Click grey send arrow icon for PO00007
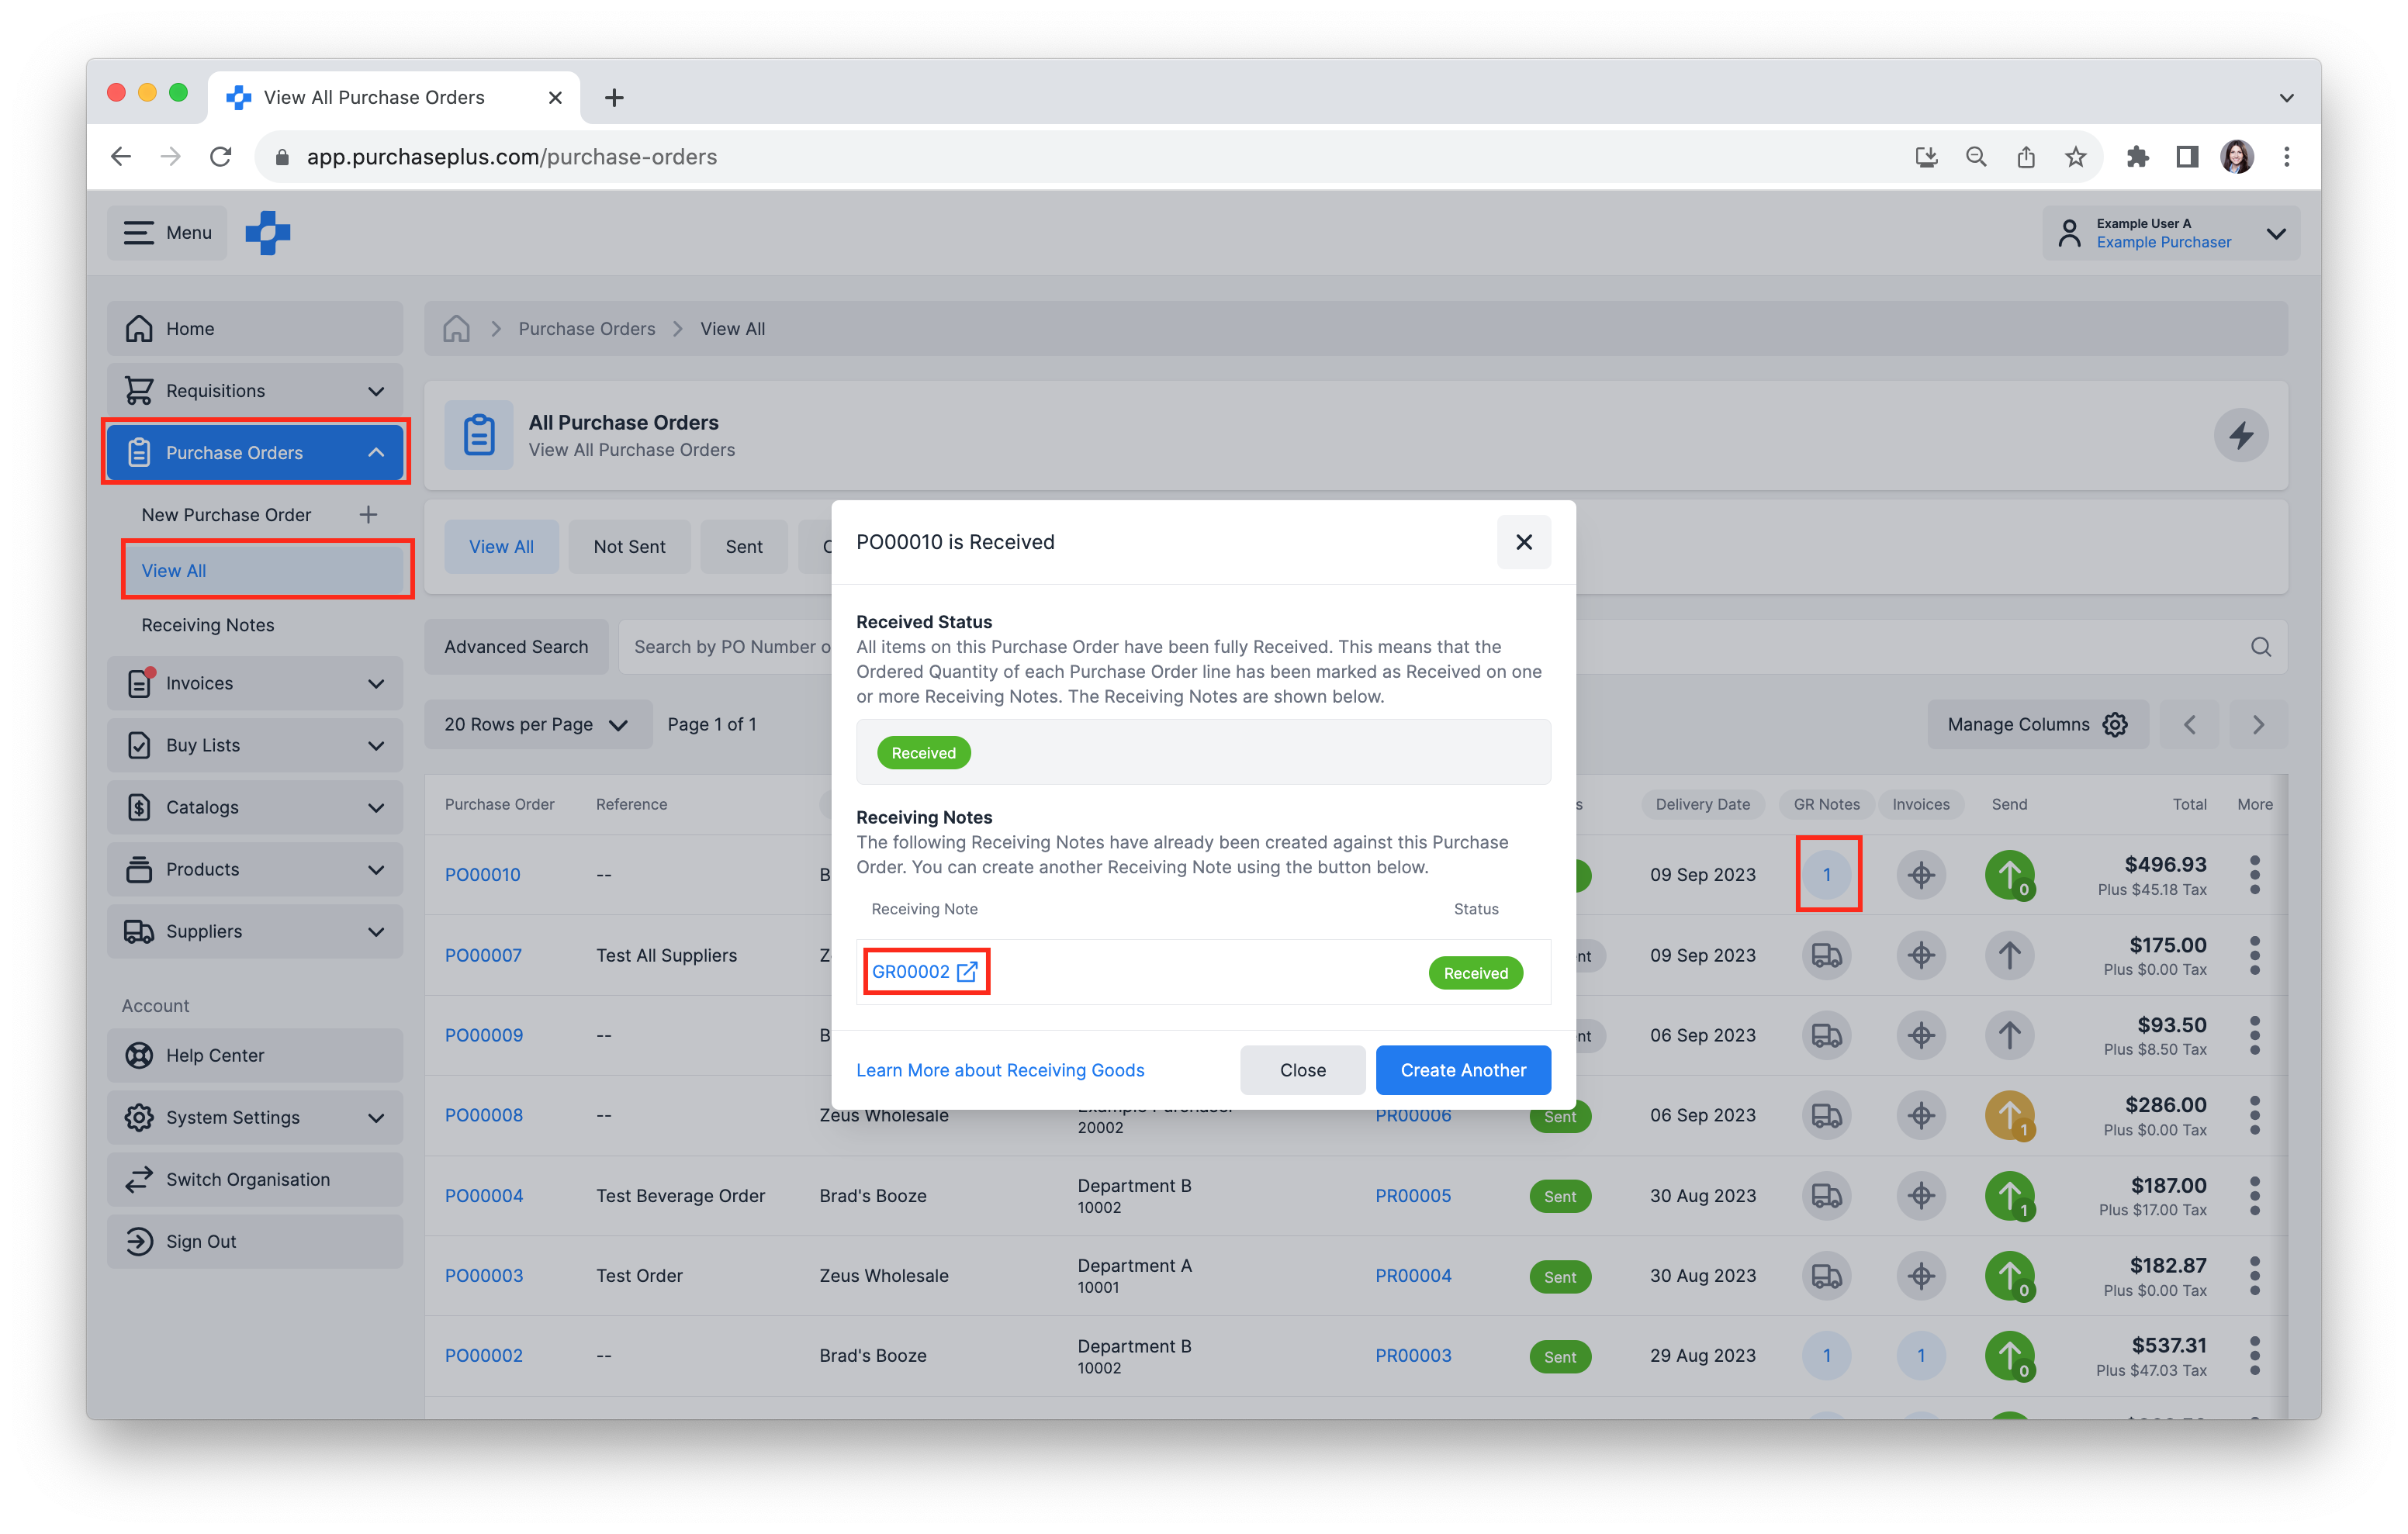 point(2009,955)
